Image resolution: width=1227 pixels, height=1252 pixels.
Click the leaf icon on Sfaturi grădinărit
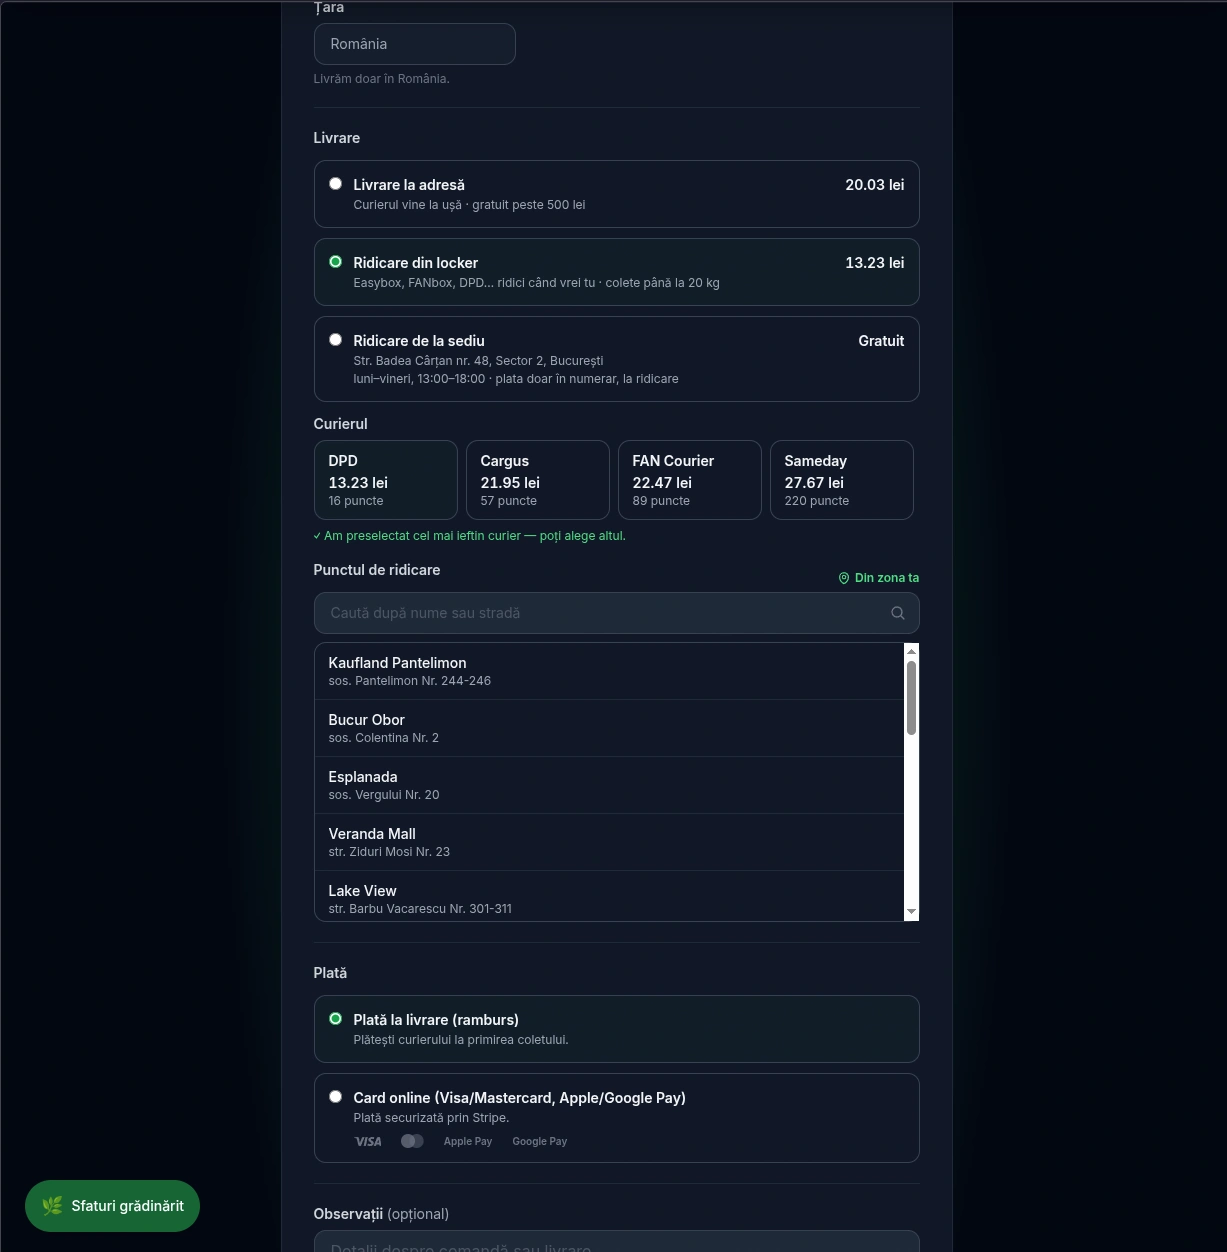pos(52,1206)
